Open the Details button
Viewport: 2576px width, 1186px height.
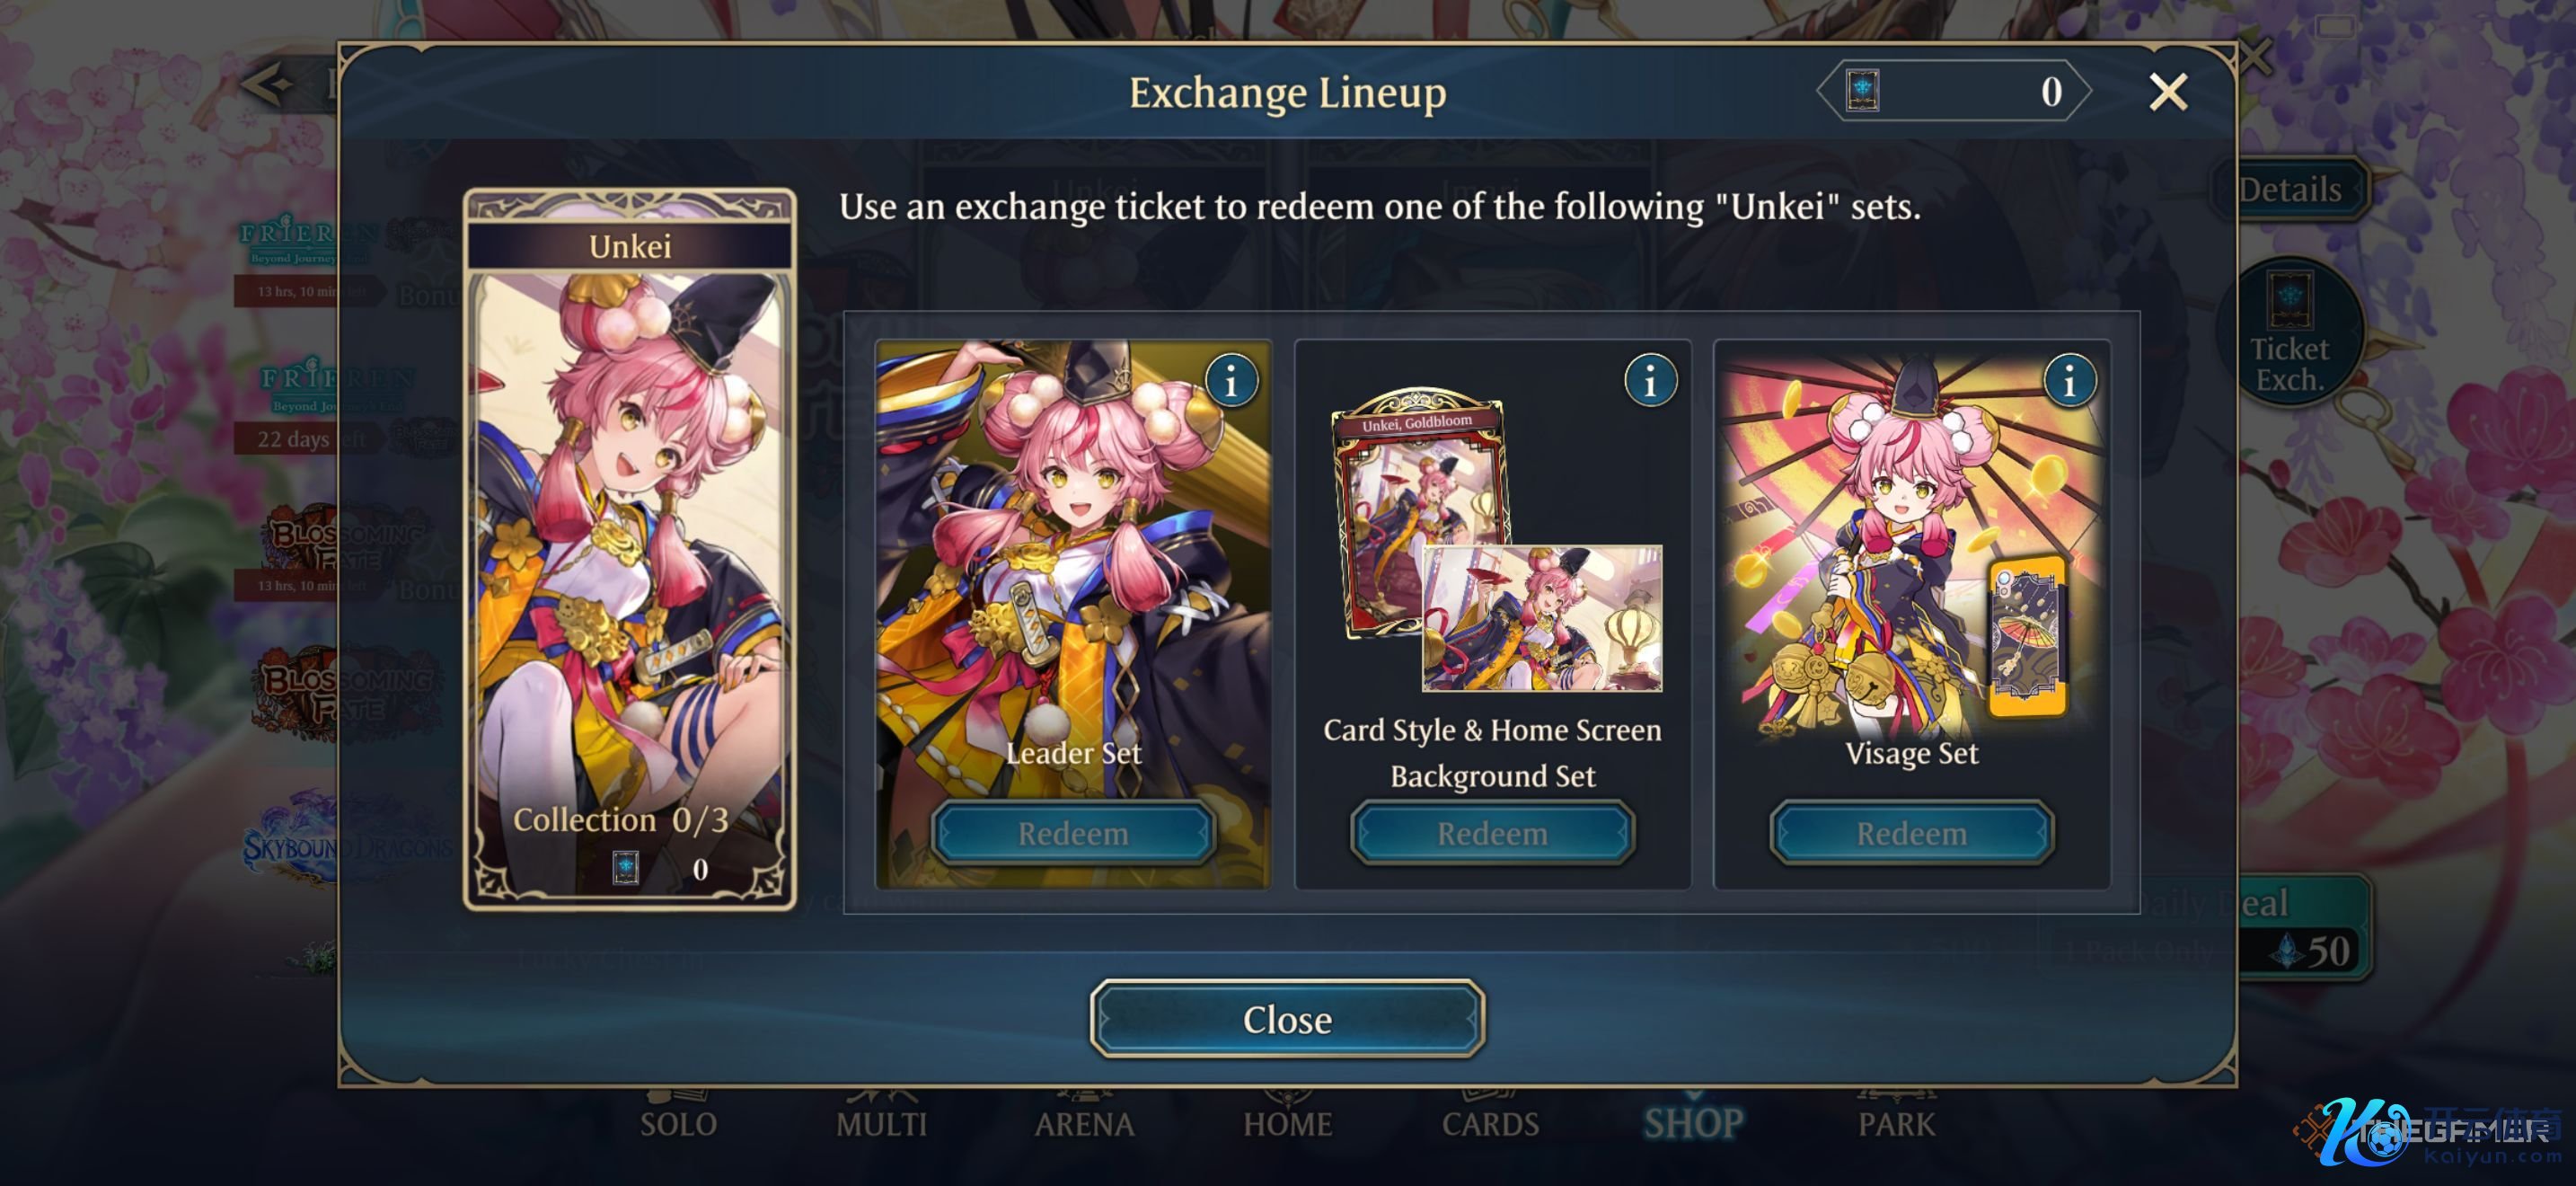coord(2292,188)
